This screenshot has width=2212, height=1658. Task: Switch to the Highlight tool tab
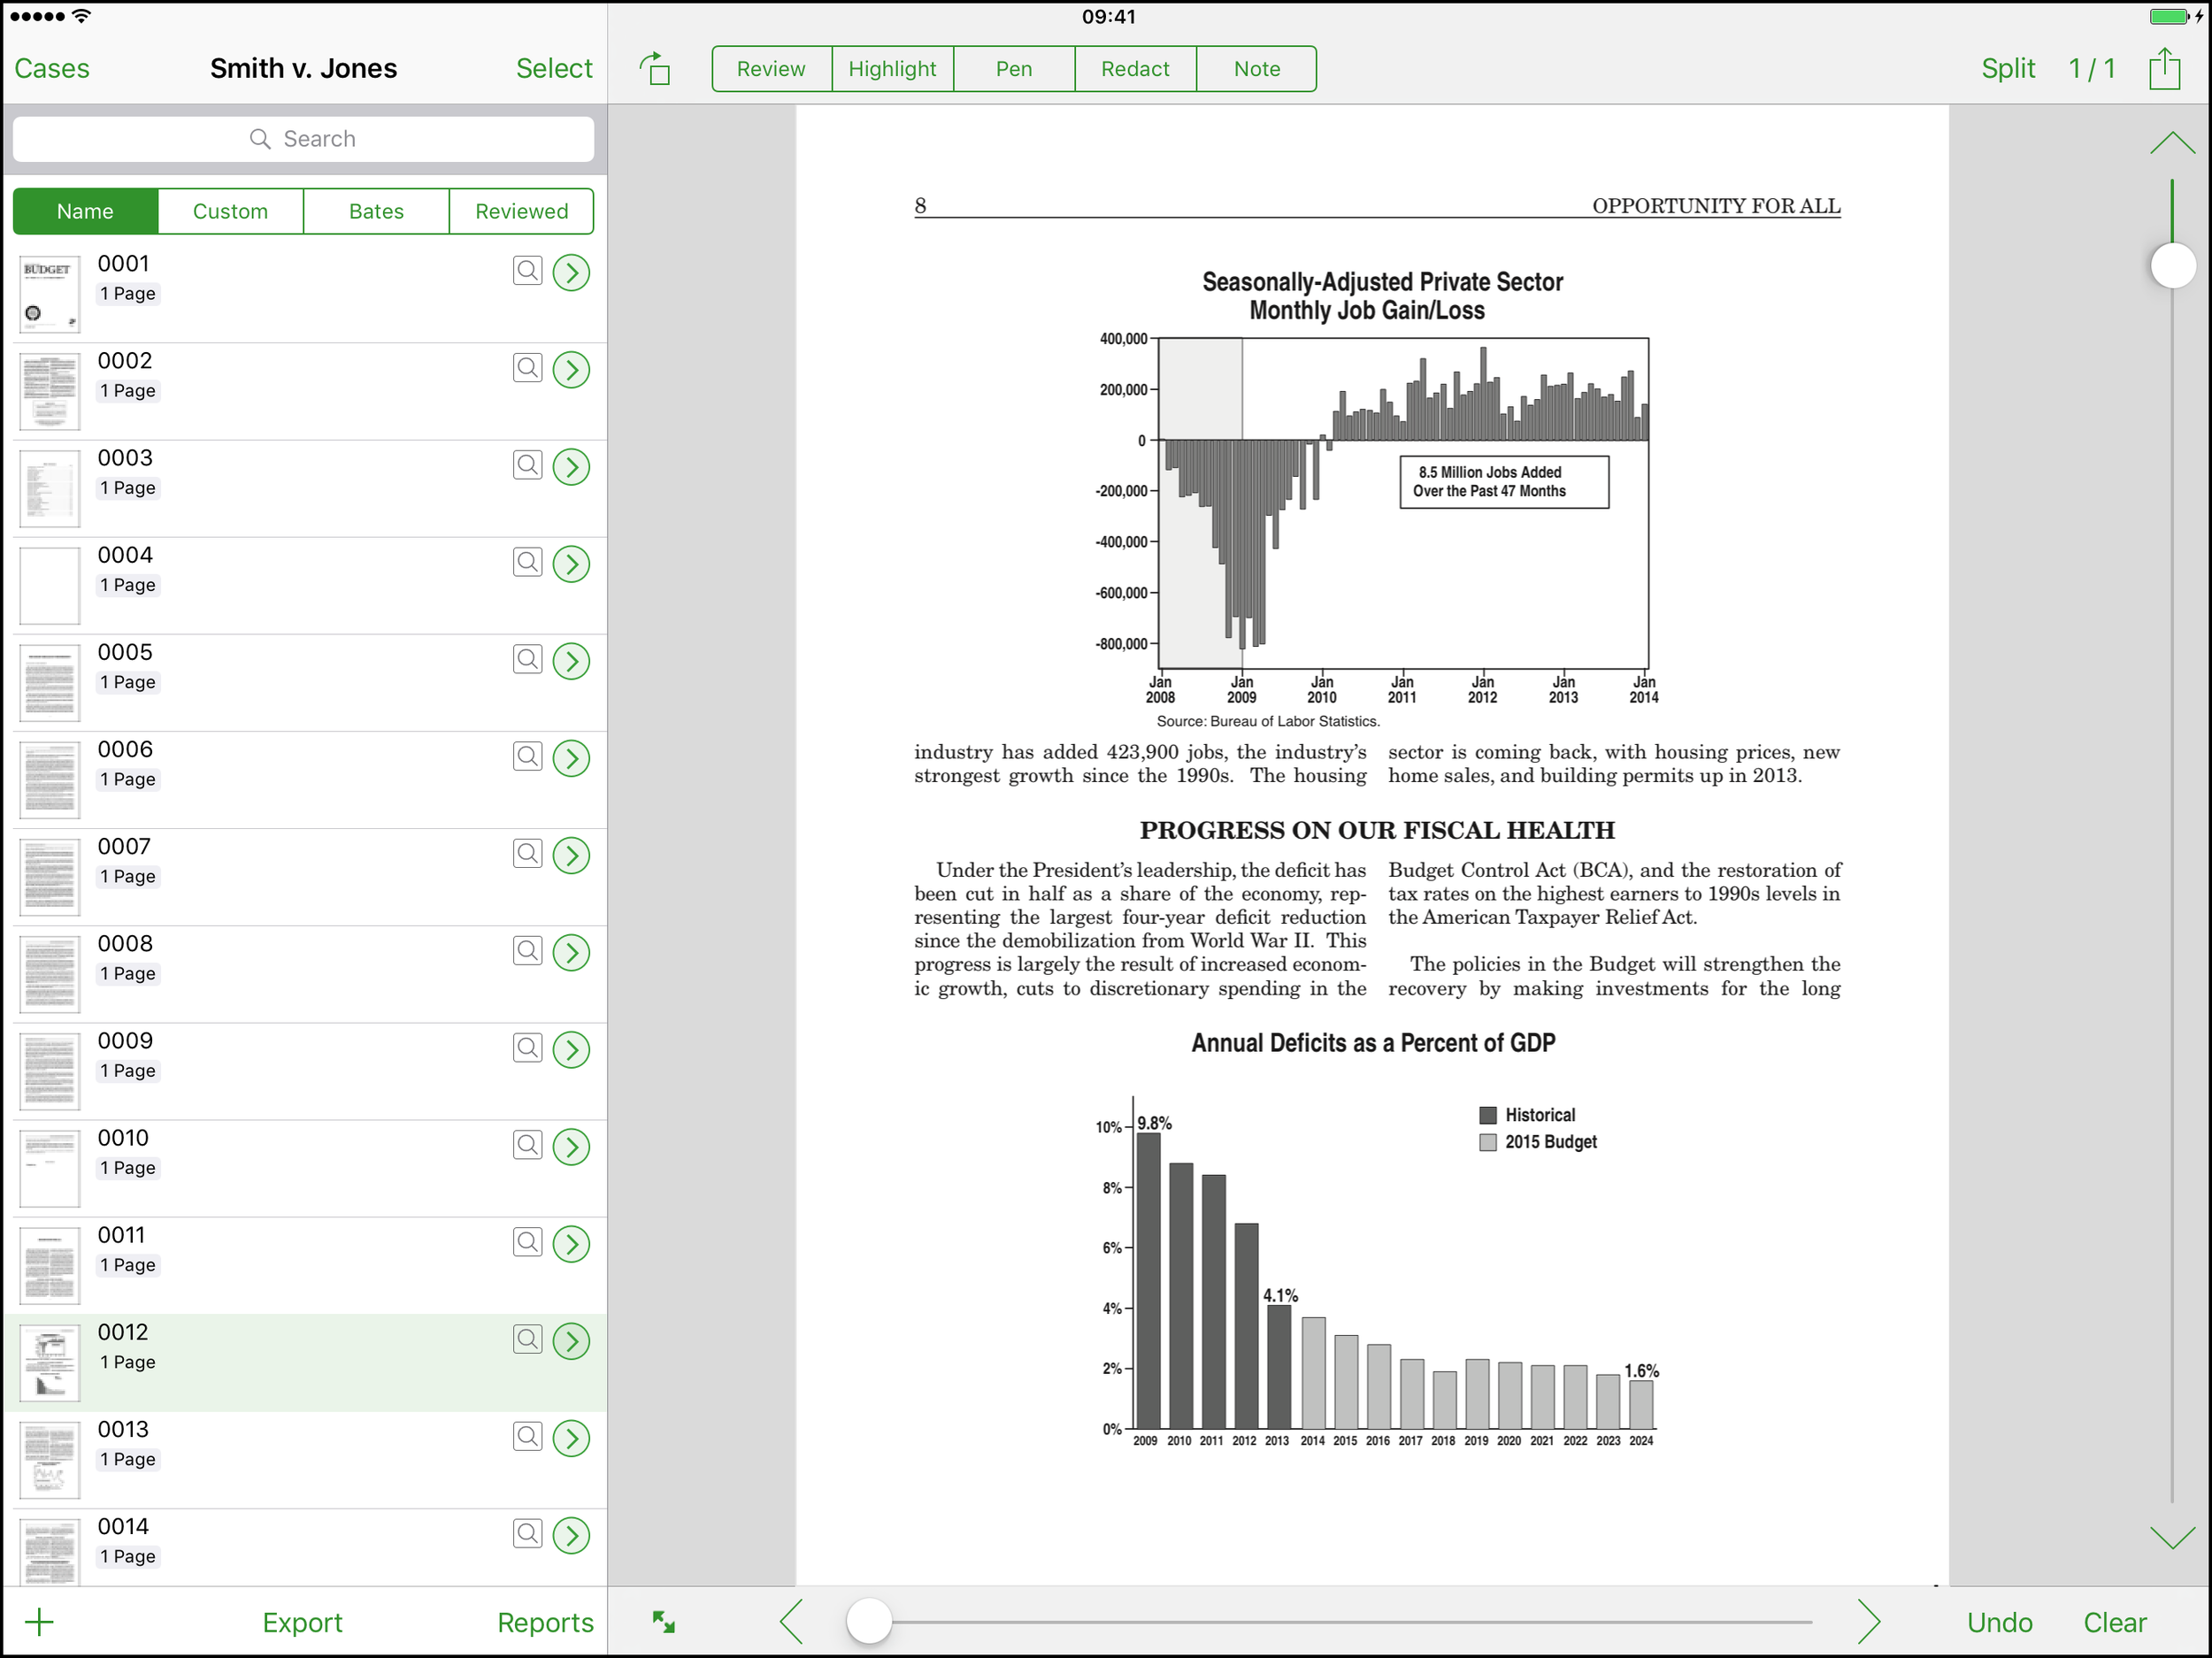(x=892, y=69)
